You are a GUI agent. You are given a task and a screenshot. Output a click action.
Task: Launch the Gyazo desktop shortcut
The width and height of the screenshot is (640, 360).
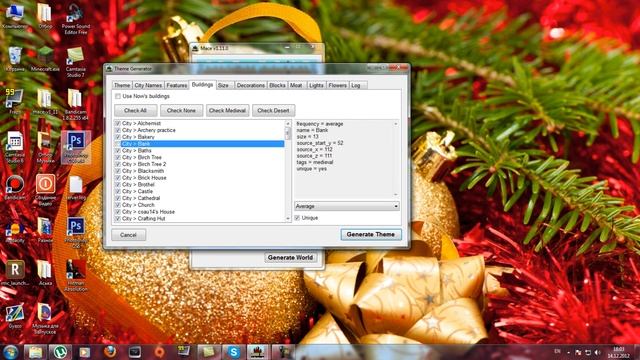point(15,316)
